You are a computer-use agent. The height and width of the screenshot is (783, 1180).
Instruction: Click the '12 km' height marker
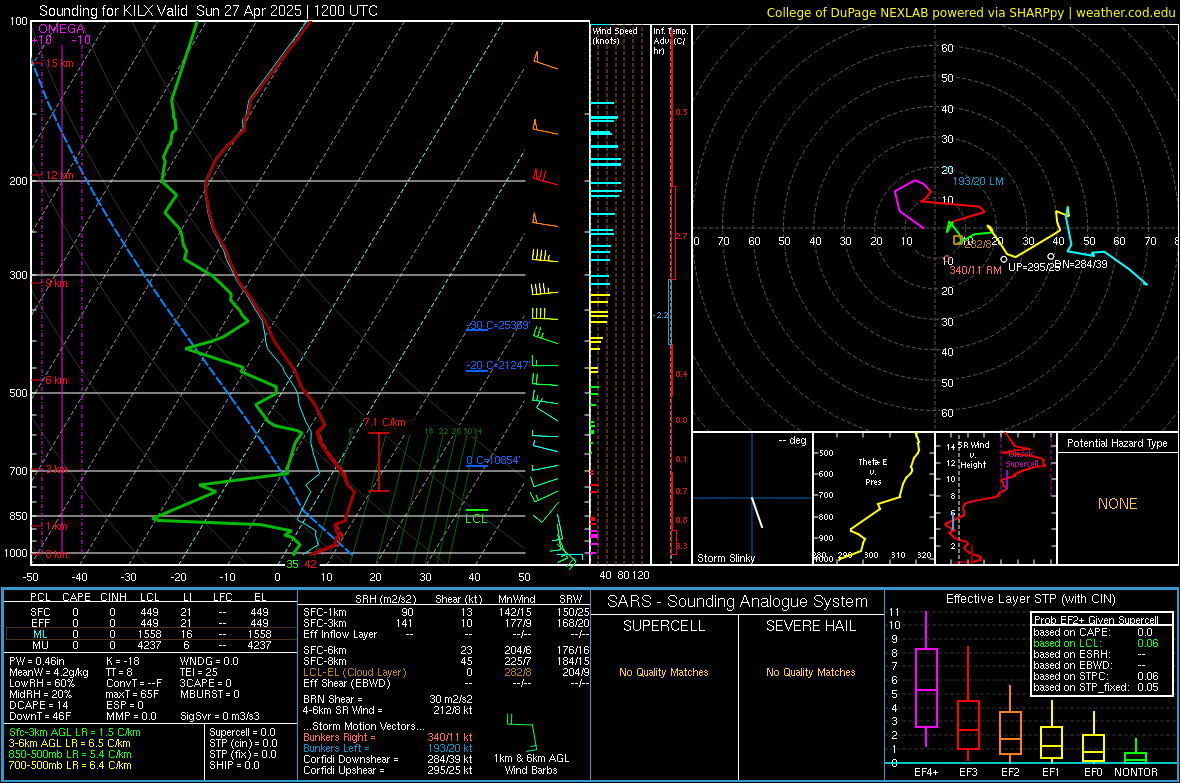59,175
